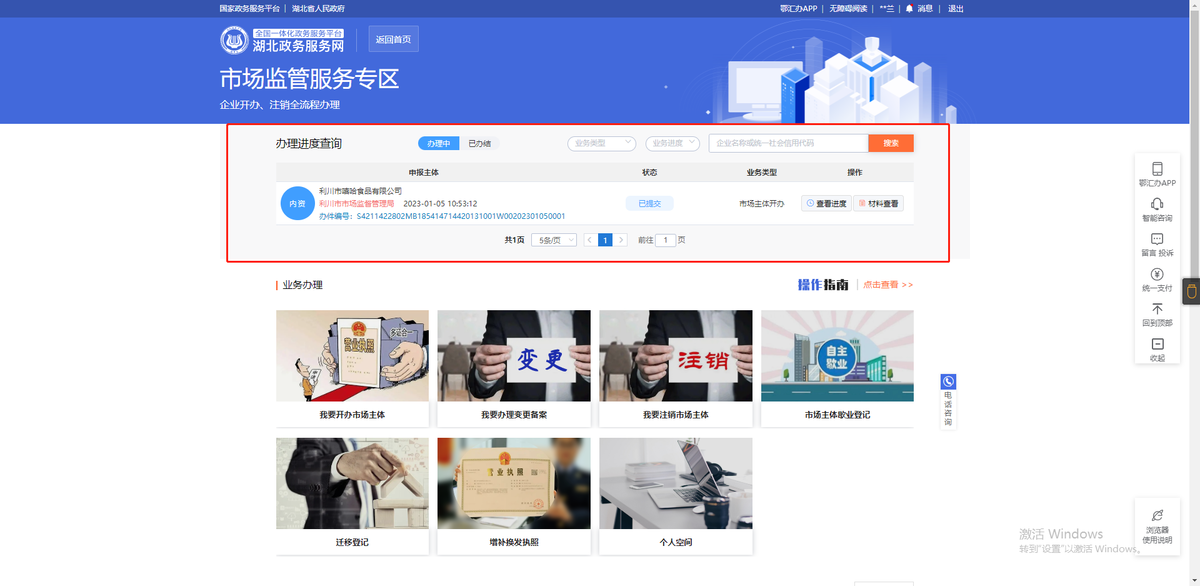Collapse sidebar with the 收起 icon
Image resolution: width=1200 pixels, height=586 pixels.
tap(1157, 344)
